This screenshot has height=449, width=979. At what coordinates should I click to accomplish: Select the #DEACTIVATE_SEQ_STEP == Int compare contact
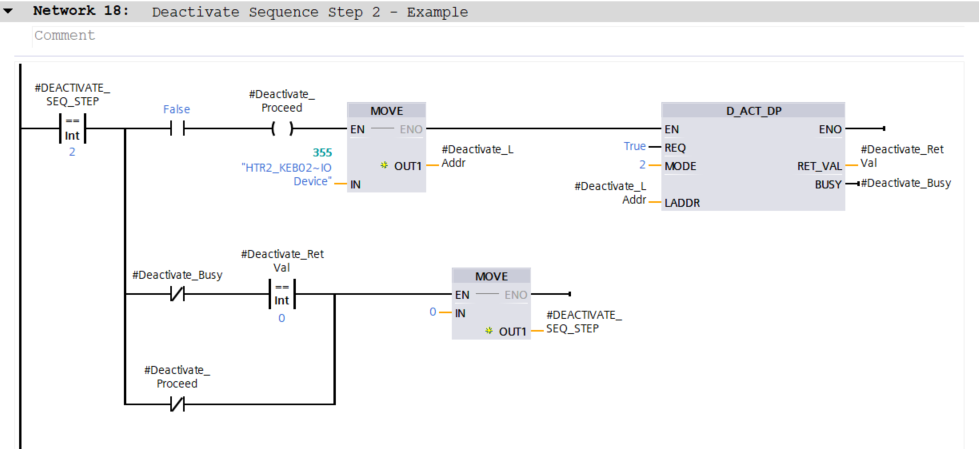click(x=72, y=129)
